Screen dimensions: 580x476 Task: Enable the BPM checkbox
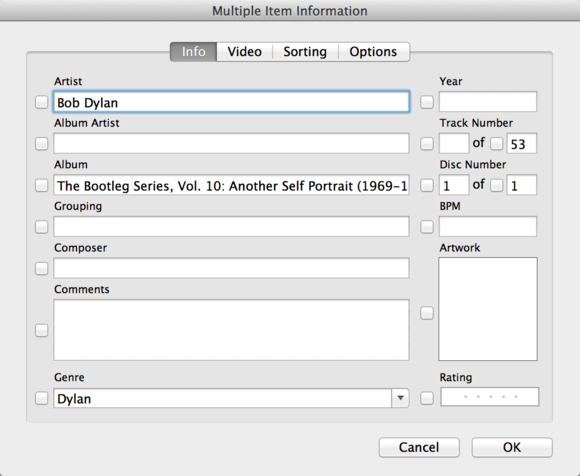coord(427,227)
